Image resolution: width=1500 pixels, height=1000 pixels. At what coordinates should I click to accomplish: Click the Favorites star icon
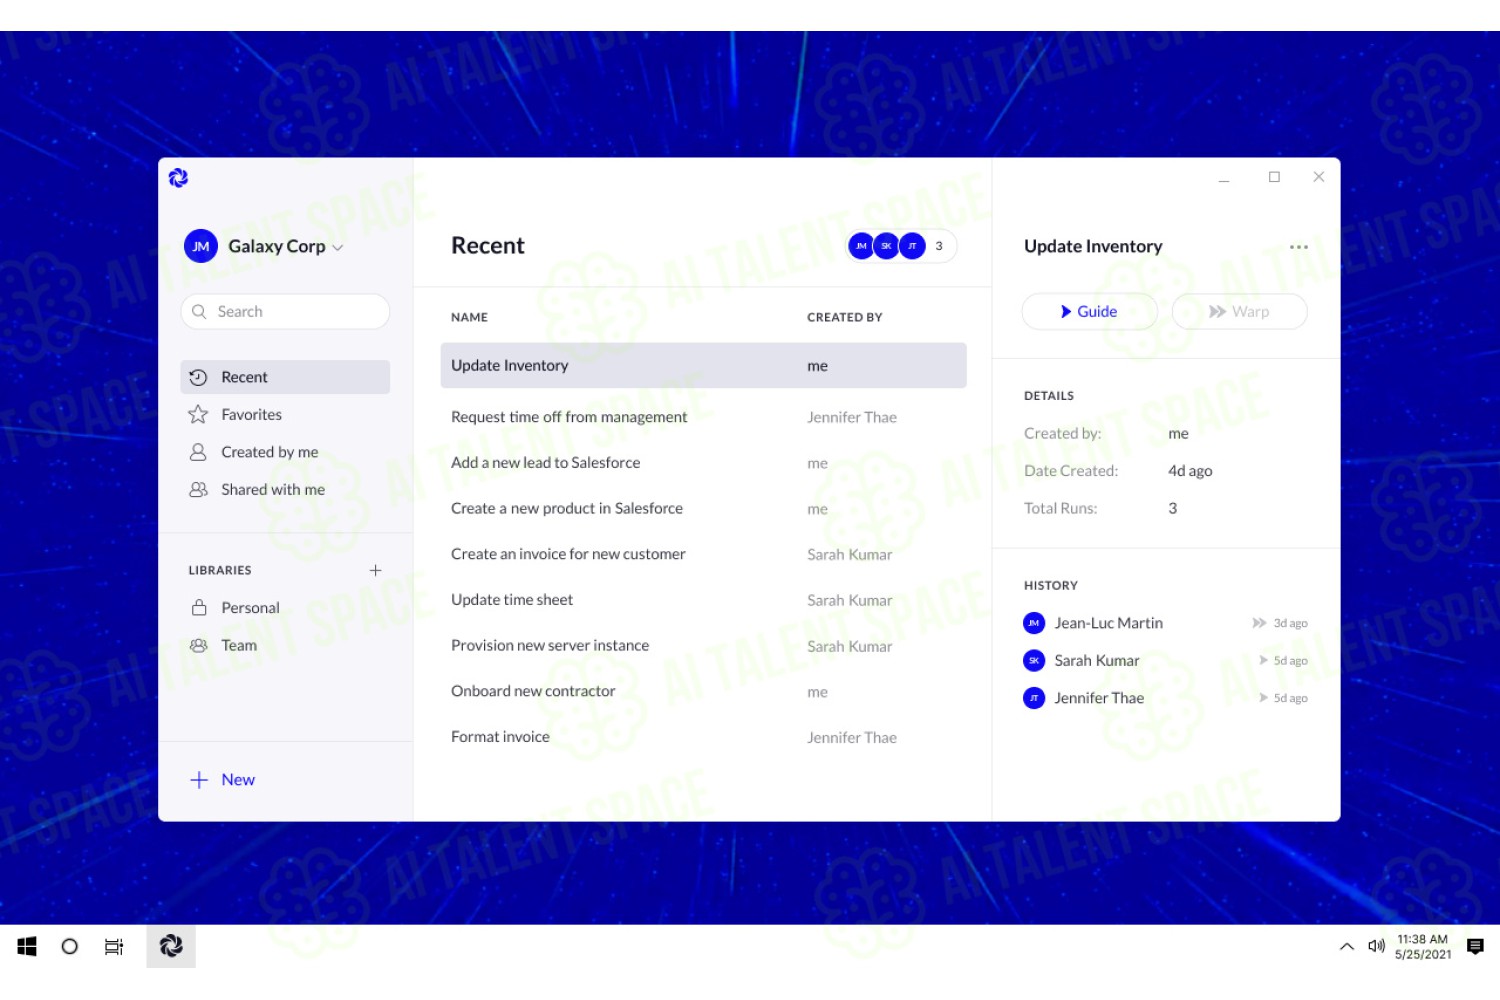198,414
